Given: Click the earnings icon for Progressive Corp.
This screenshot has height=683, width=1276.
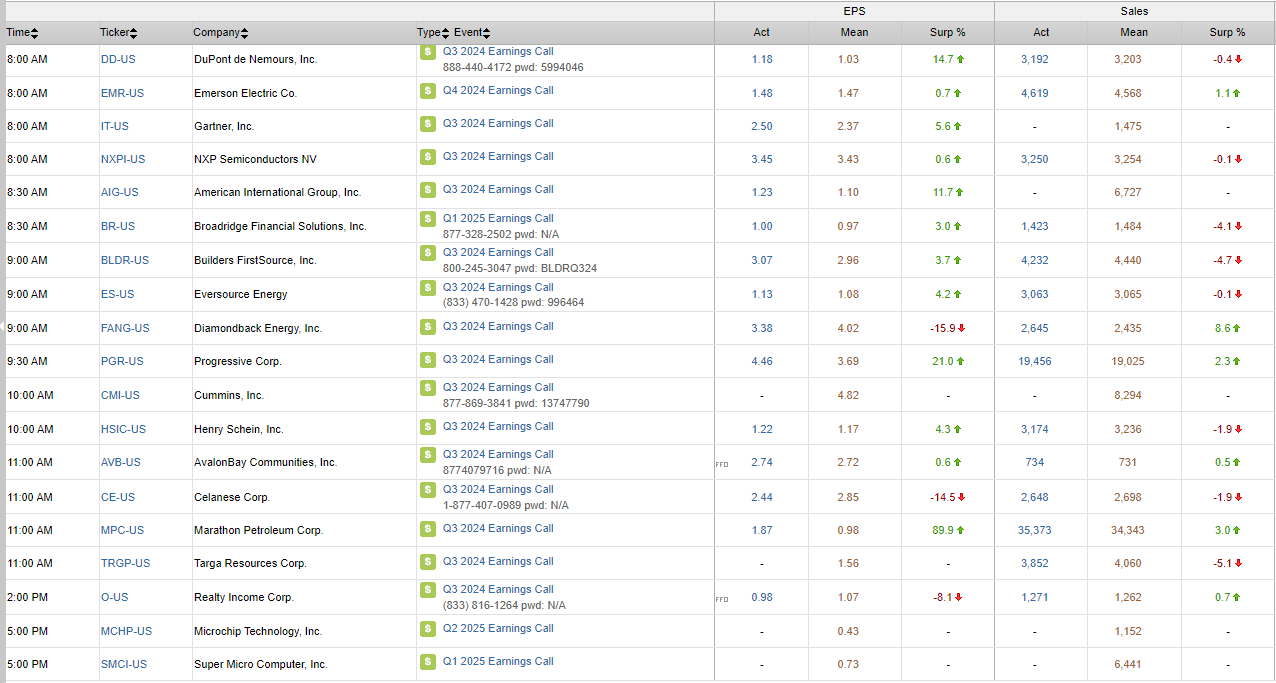Looking at the screenshot, I should pos(427,360).
